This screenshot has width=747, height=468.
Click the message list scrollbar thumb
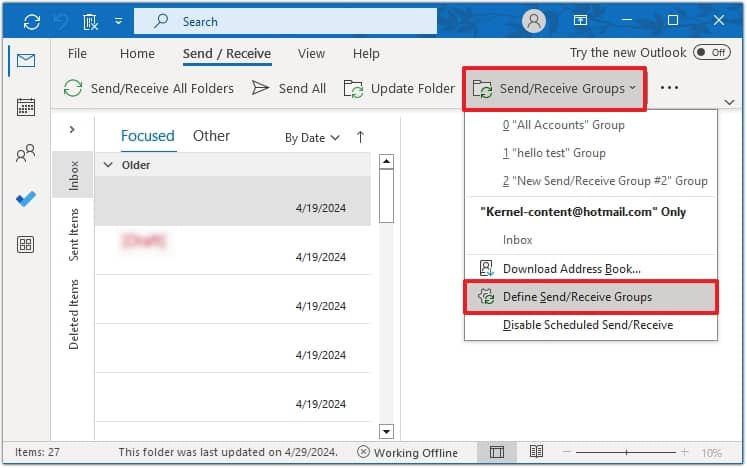coord(386,196)
